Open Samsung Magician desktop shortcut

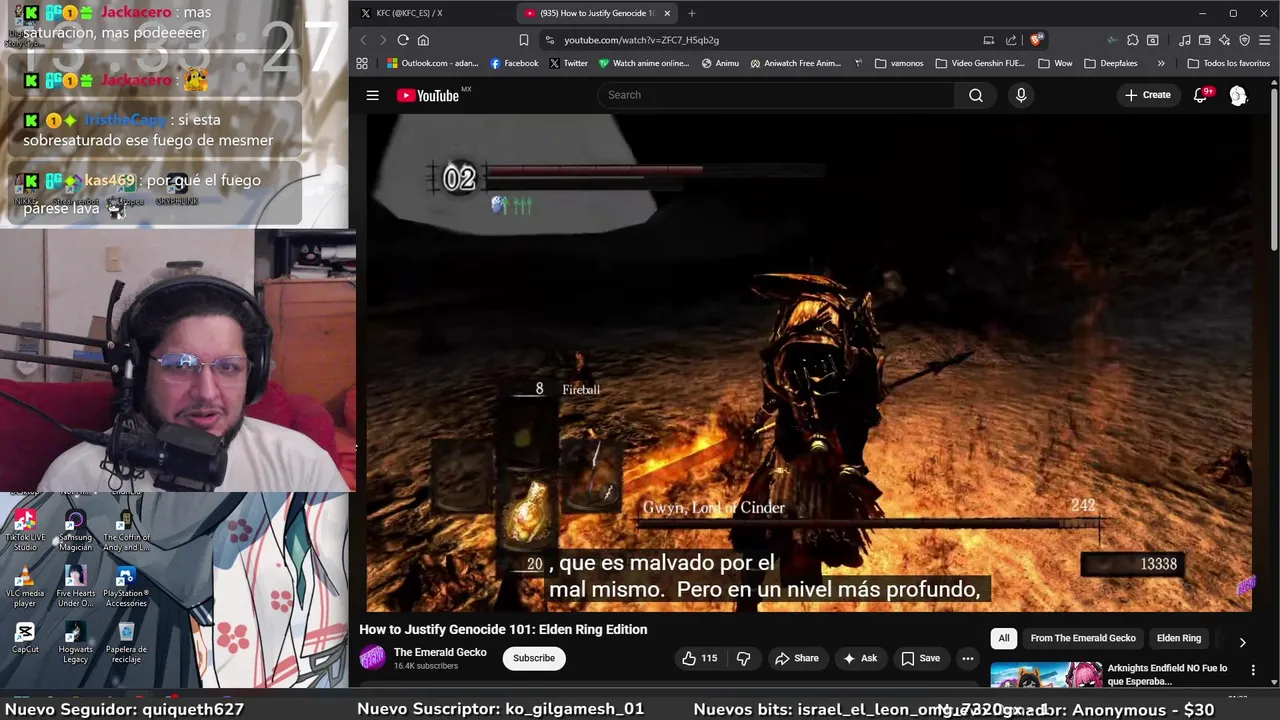pyautogui.click(x=75, y=530)
